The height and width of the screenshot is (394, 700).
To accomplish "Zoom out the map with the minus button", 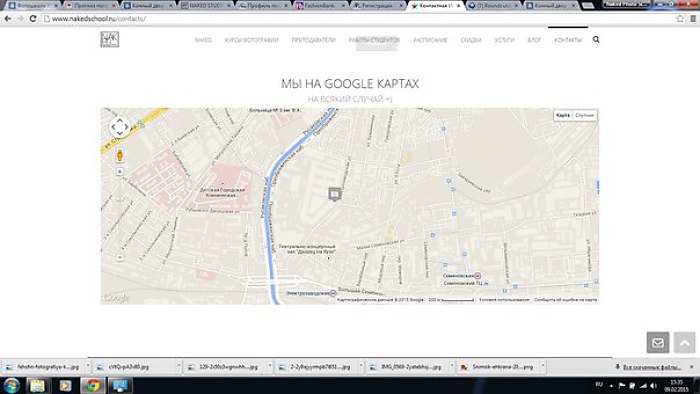I will [x=120, y=257].
